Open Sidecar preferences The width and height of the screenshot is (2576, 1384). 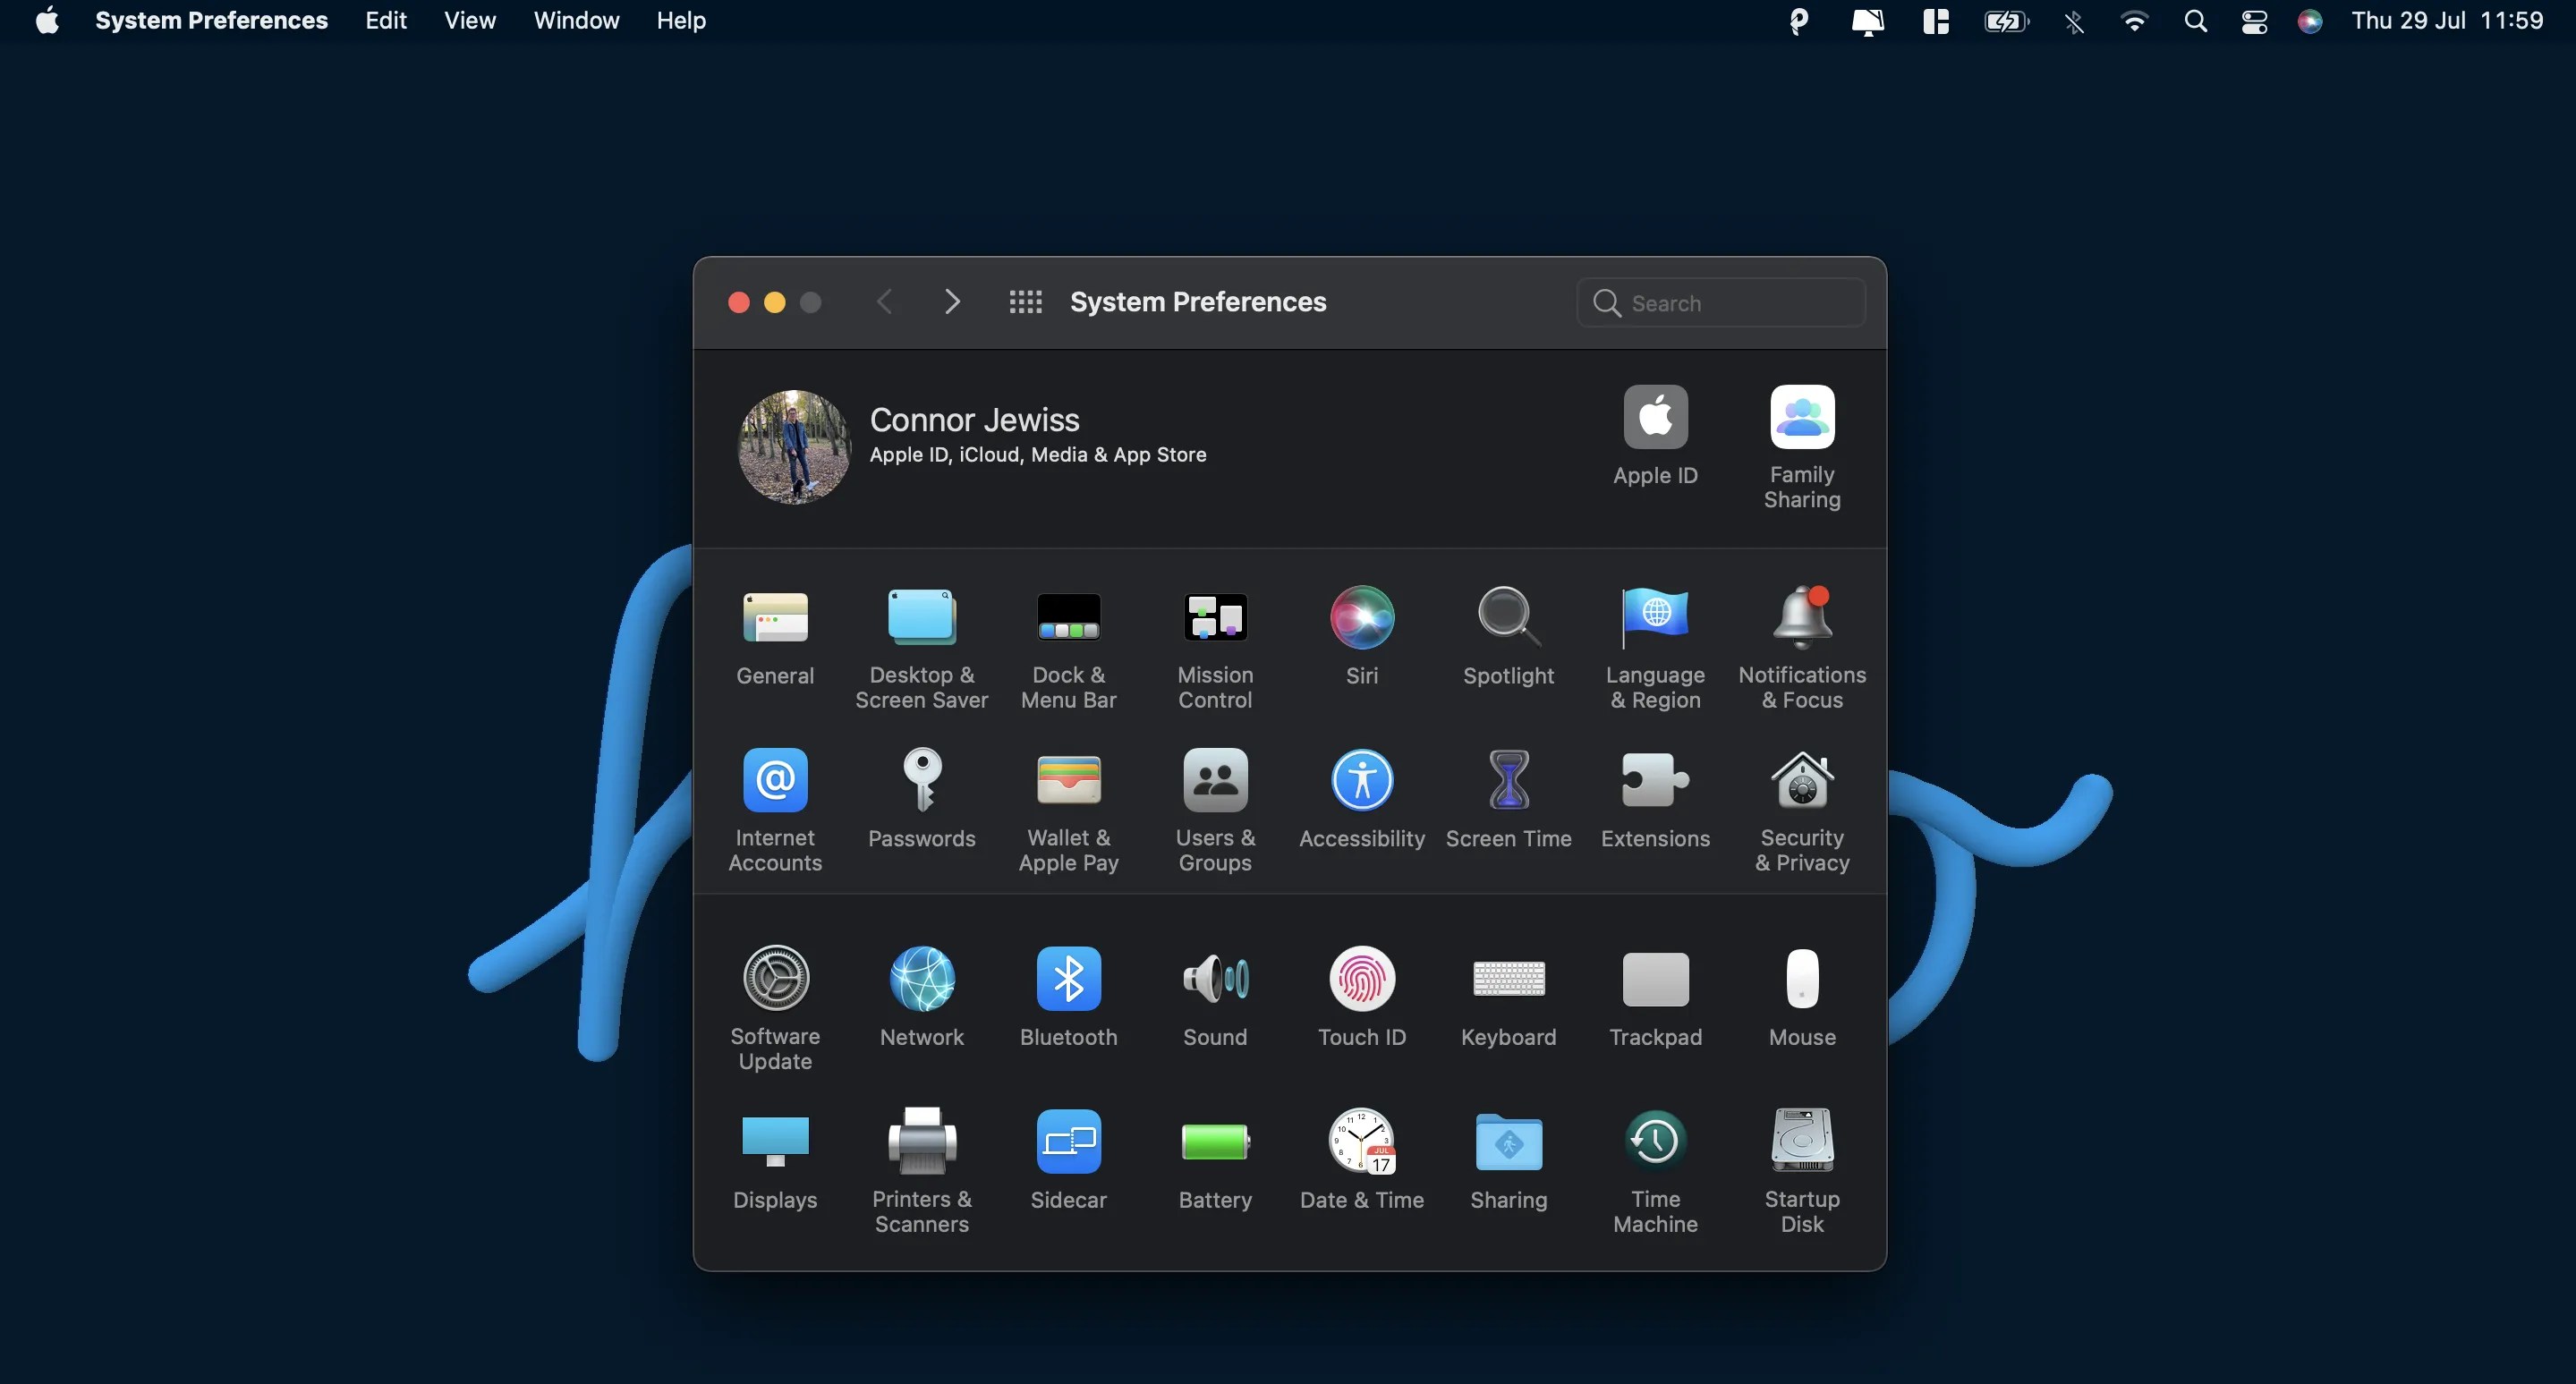click(1068, 1160)
